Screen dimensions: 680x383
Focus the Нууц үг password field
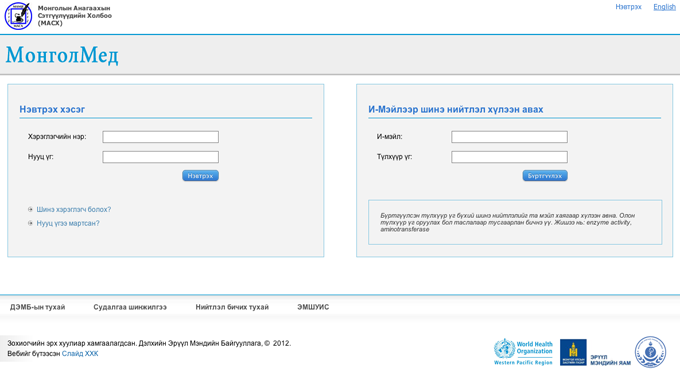160,157
